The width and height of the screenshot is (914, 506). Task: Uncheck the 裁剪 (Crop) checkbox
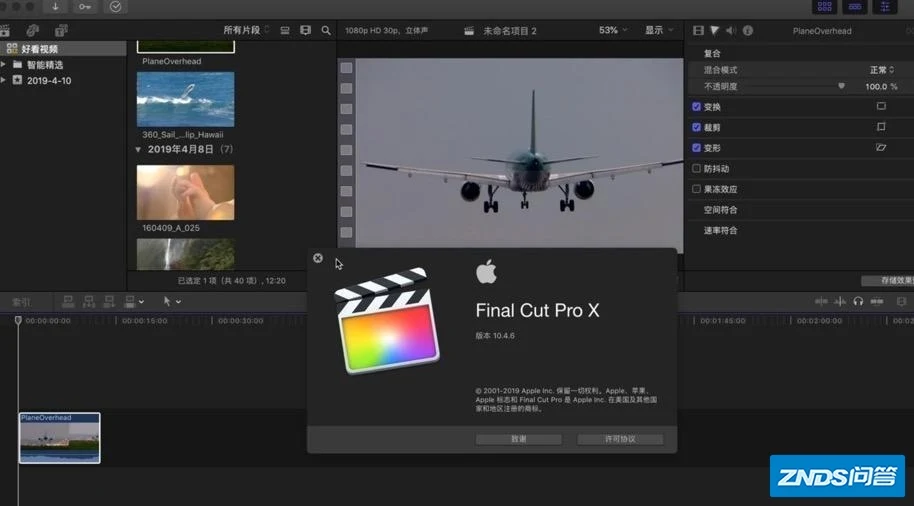pos(696,127)
